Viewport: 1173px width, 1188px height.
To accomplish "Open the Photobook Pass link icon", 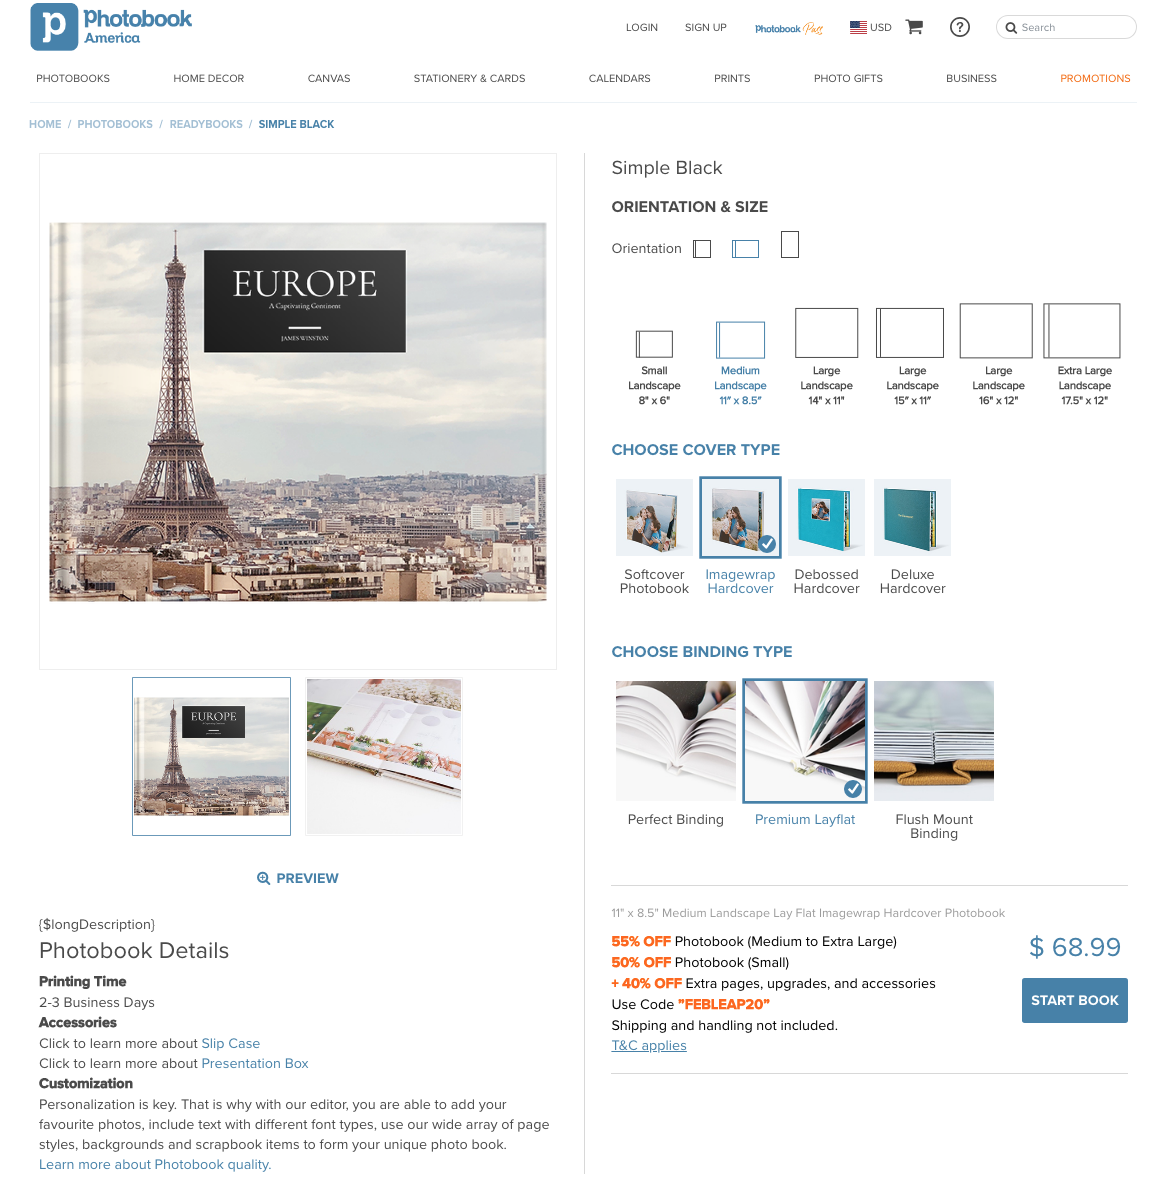I will [789, 28].
